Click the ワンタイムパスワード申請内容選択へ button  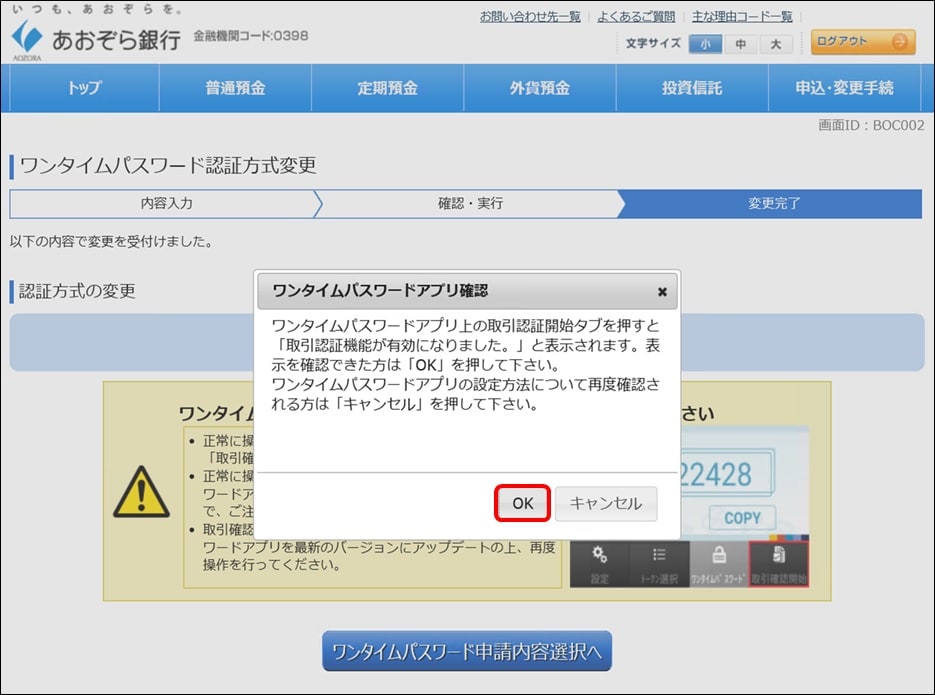coord(467,650)
